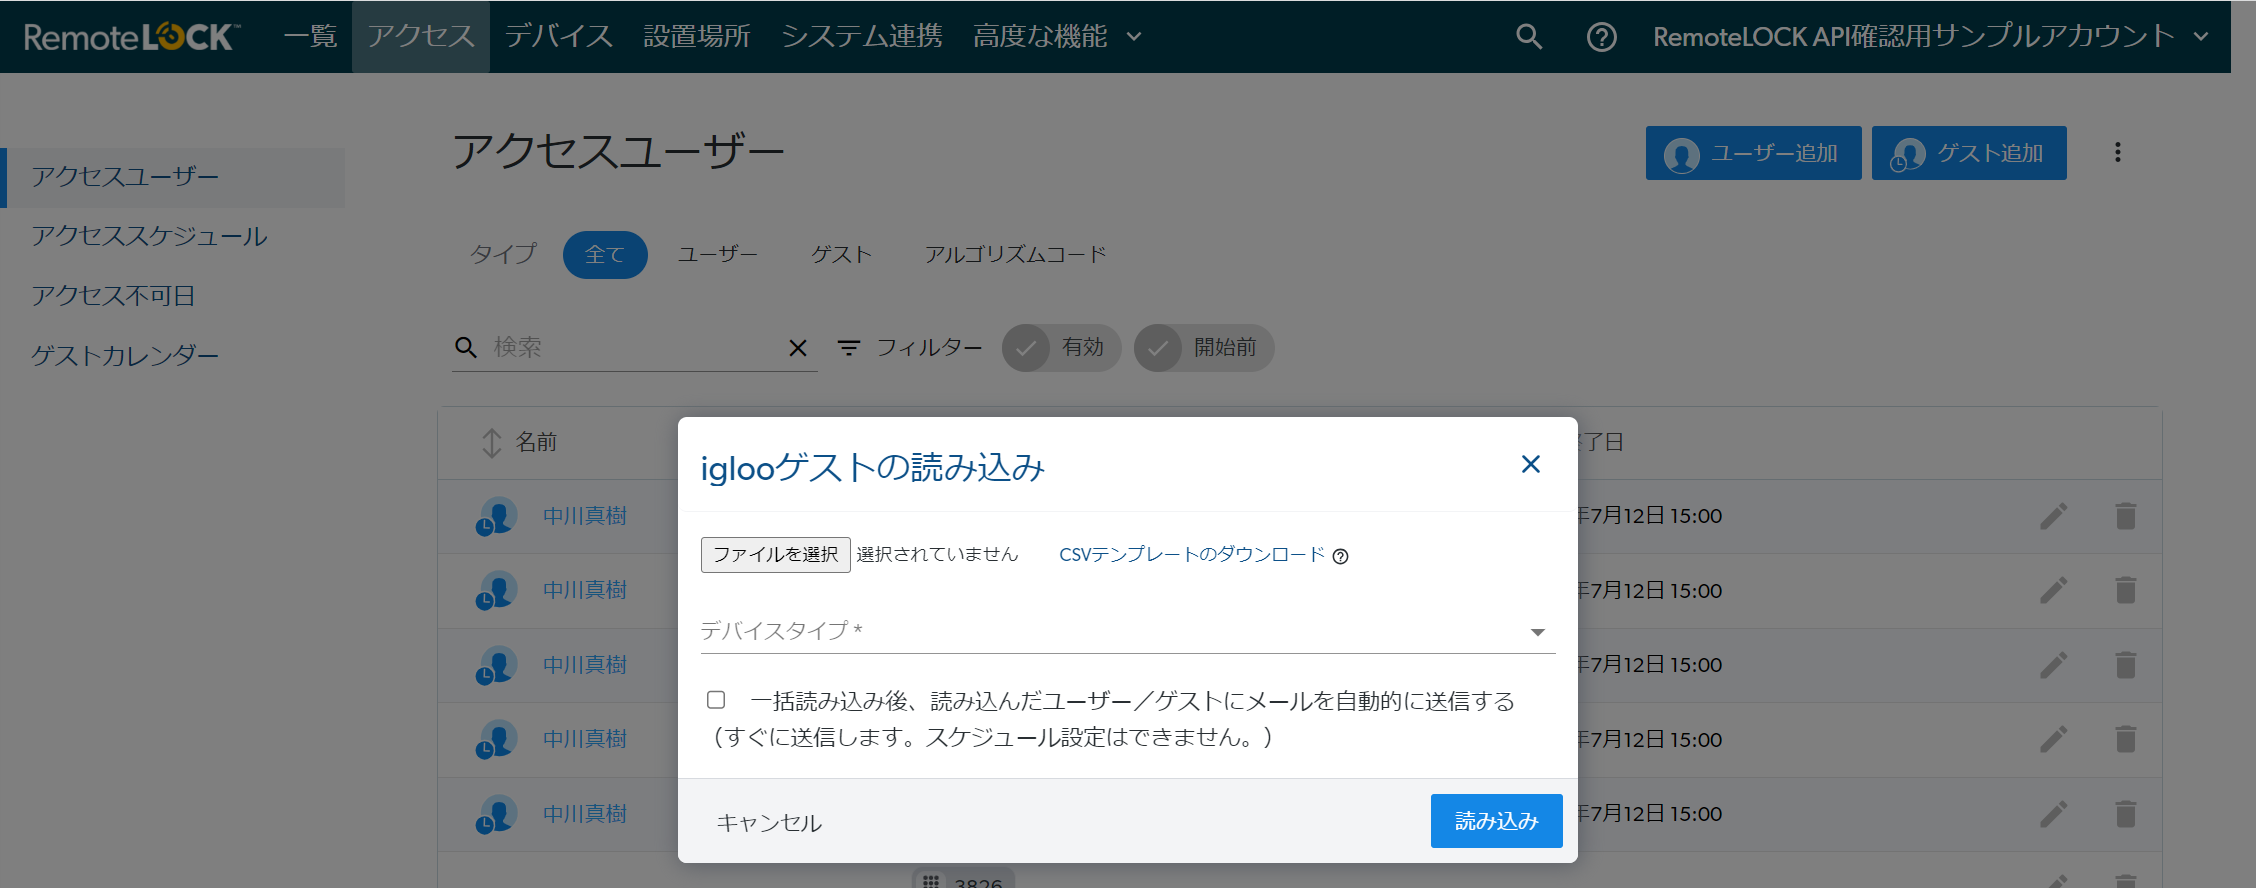Viewport: 2256px width, 888px height.
Task: Click the RemoteLOCK logo
Action: tap(131, 37)
